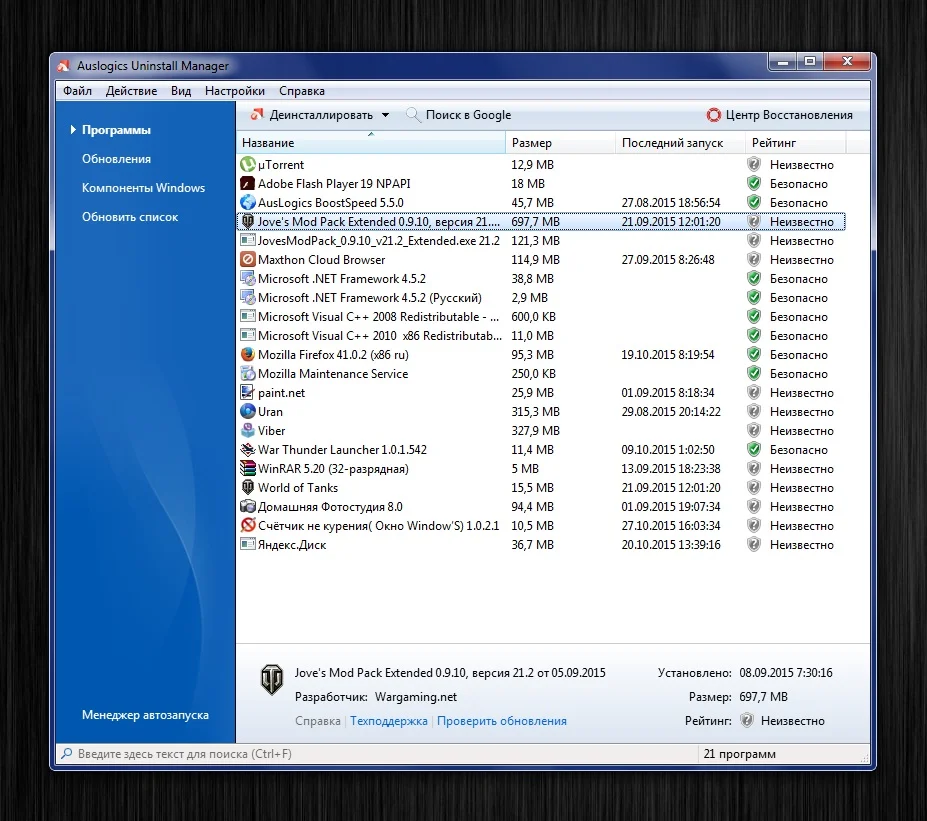This screenshot has width=927, height=821.
Task: Focus the search text field at bottom
Action: coord(370,754)
